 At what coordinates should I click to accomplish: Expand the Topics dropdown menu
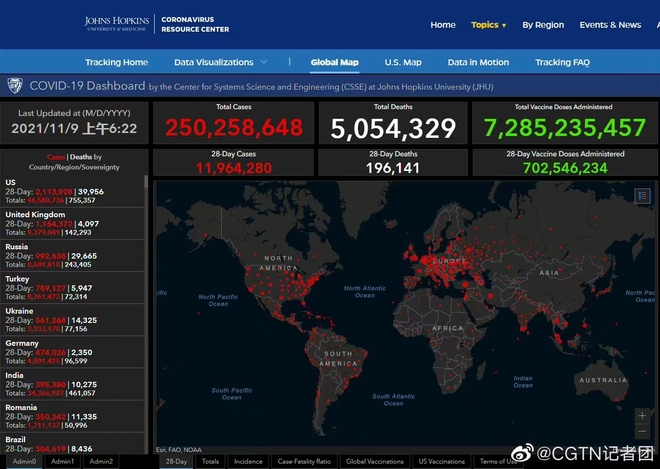(489, 25)
